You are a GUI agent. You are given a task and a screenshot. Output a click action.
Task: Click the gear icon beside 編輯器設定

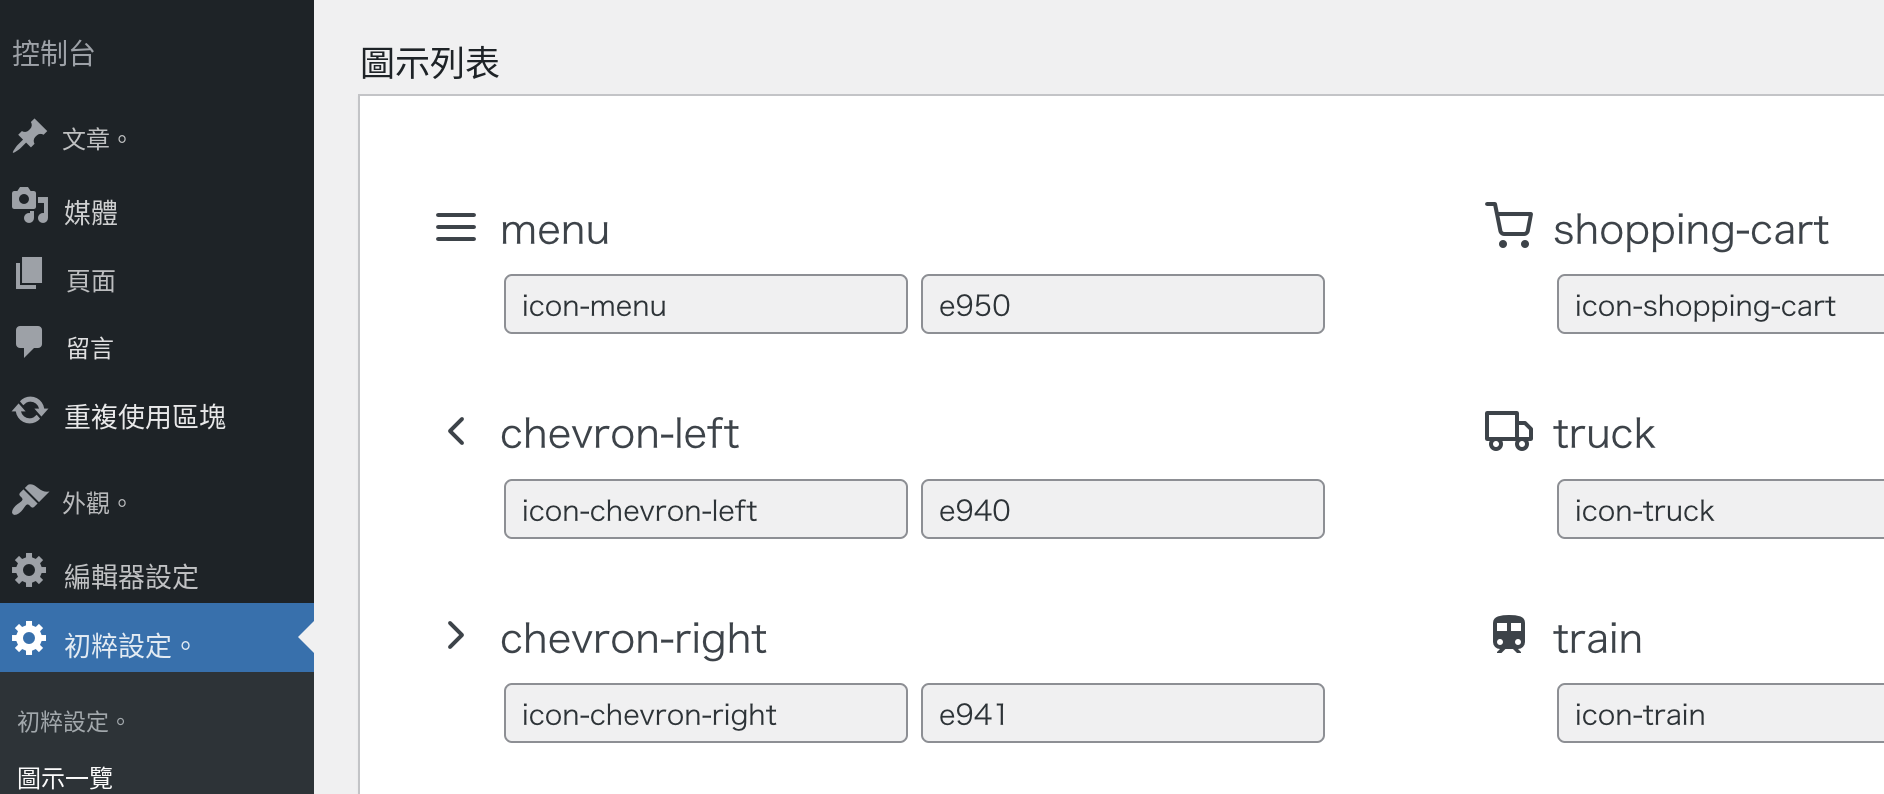(29, 570)
